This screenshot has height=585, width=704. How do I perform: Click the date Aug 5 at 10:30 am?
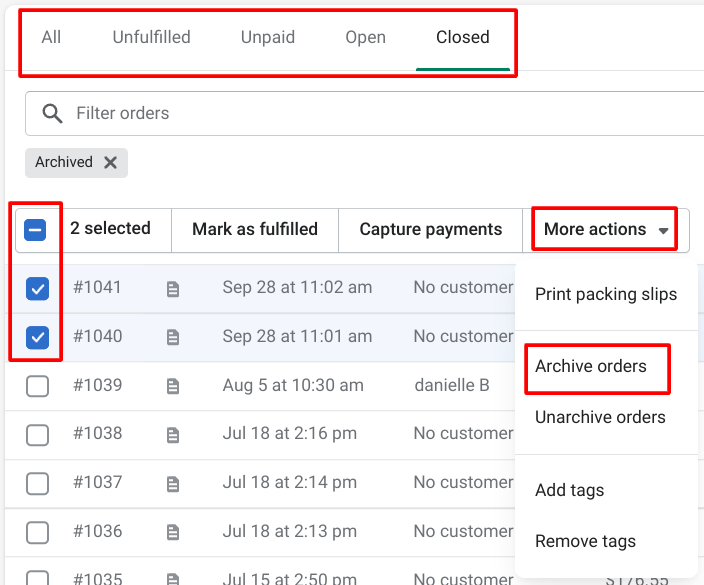point(293,385)
